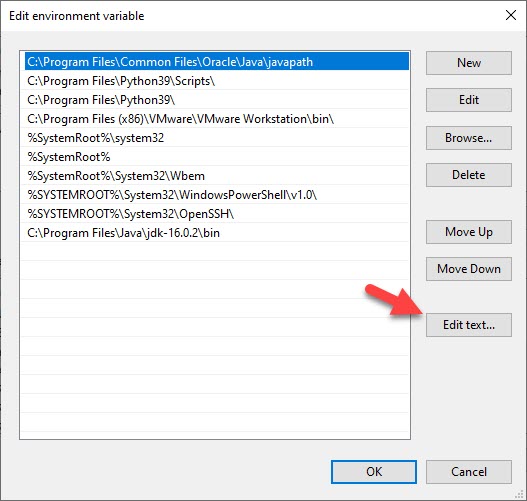Select the VMware Workstation bin entry
The height and width of the screenshot is (501, 527).
[x=217, y=119]
